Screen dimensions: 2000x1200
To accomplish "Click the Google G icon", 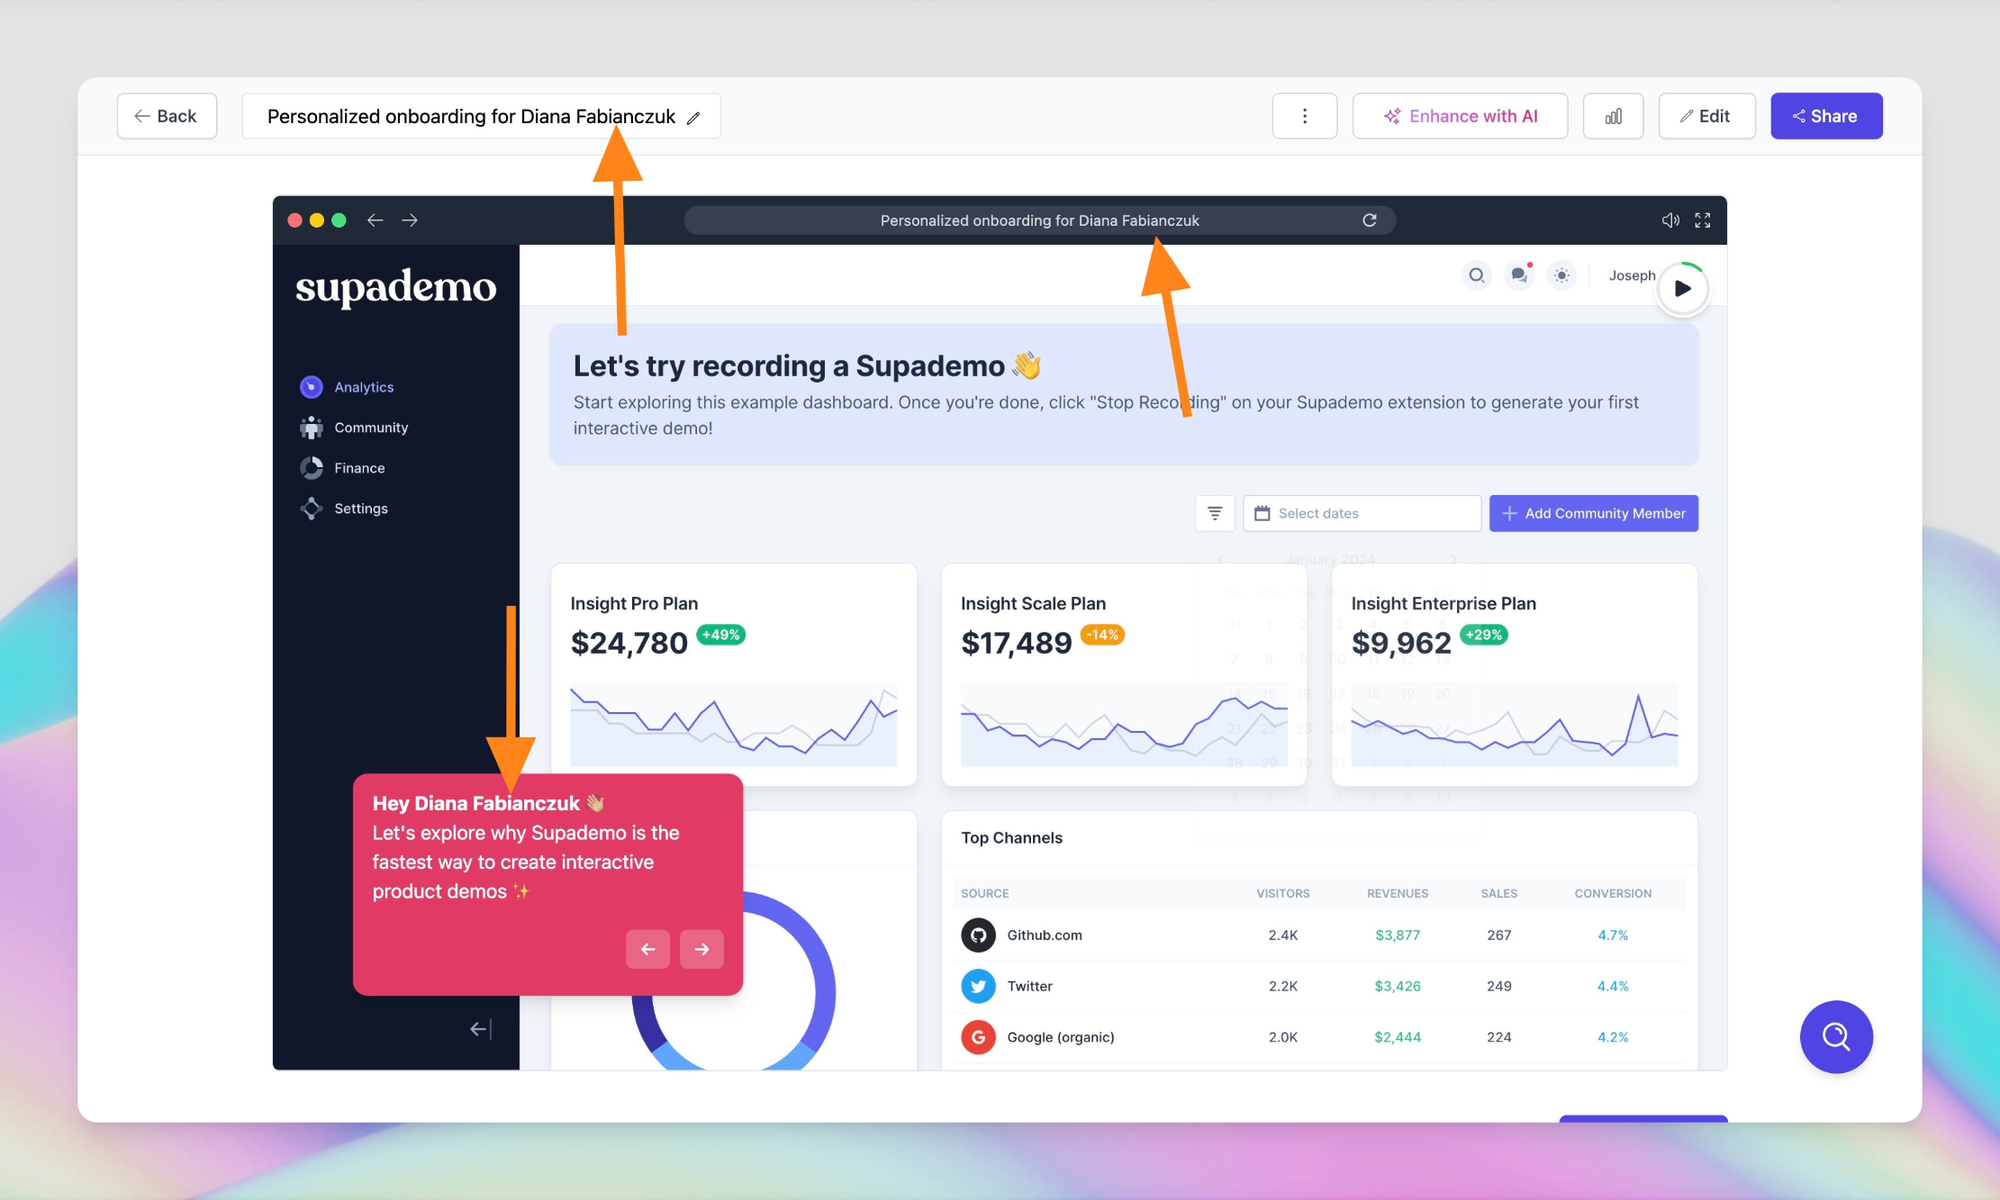I will [x=978, y=1037].
